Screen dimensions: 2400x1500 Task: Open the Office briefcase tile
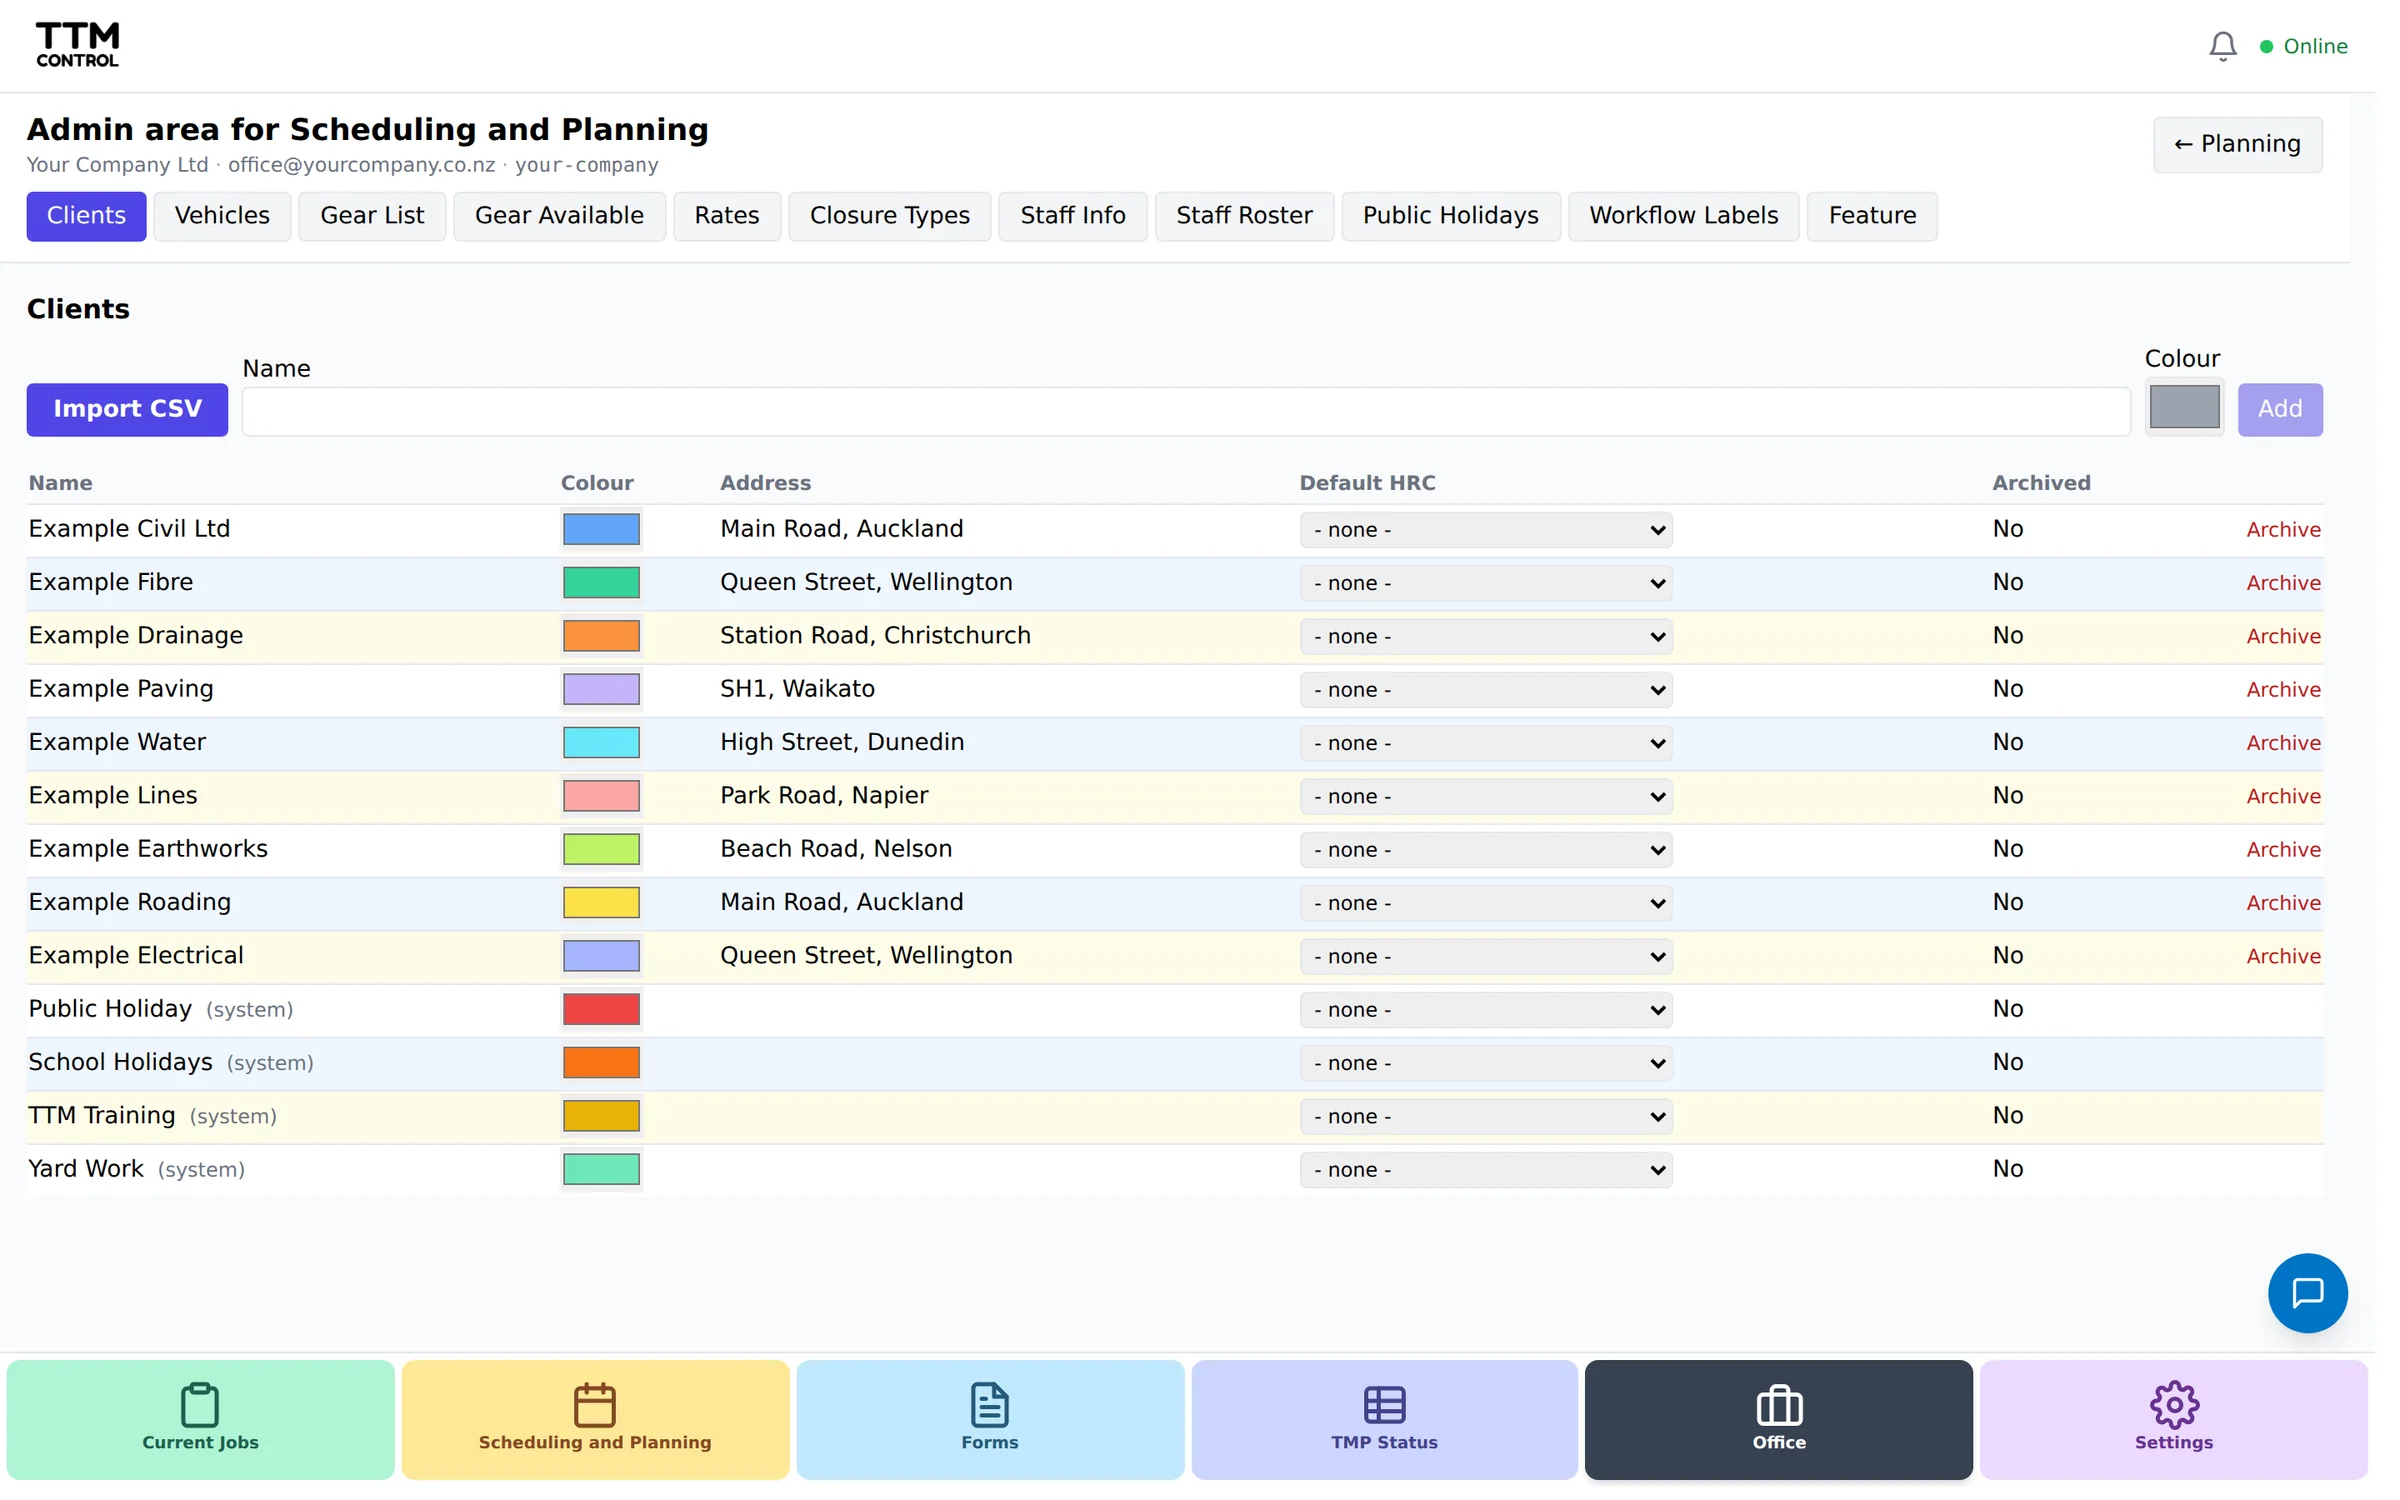(x=1778, y=1419)
